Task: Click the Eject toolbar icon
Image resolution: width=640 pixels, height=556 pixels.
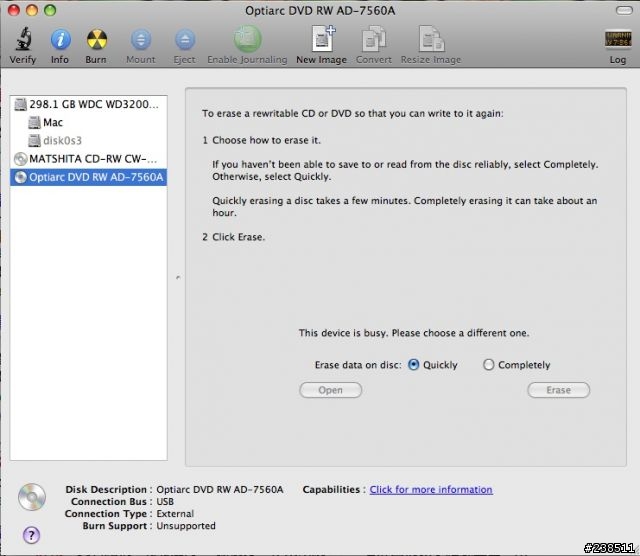Action: pos(185,40)
